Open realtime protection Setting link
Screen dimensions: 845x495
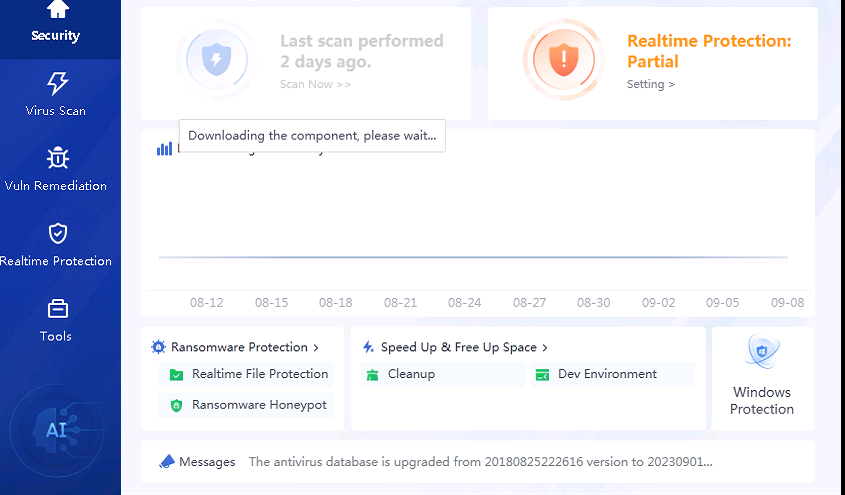point(650,84)
